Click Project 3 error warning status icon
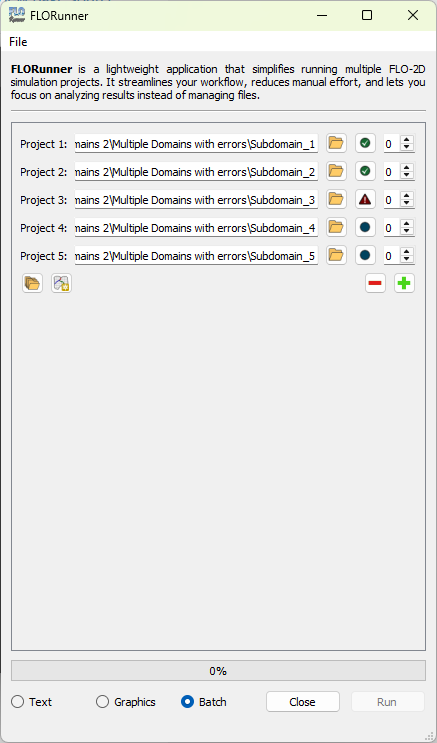437x743 pixels. click(365, 199)
